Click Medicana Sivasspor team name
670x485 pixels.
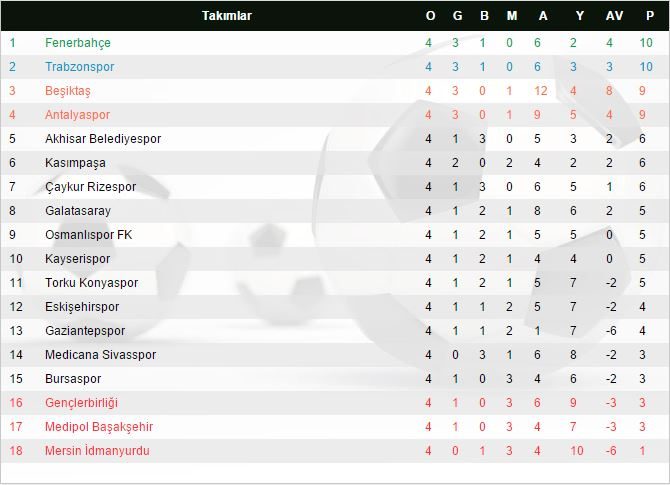click(100, 355)
